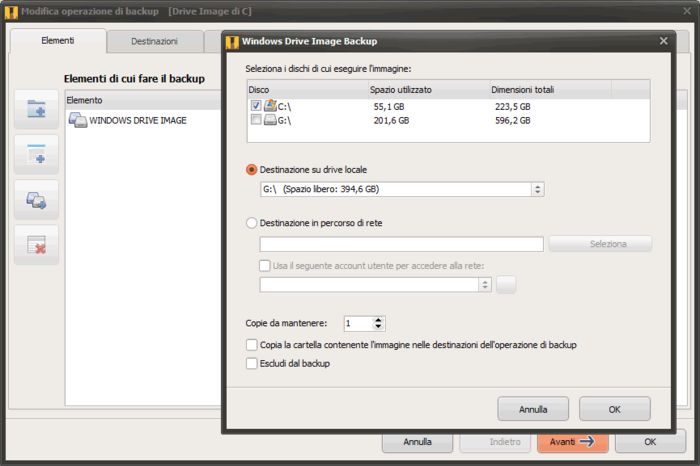This screenshot has width=700, height=466.
Task: Close the Windows Drive Image Backup dialog
Action: (663, 42)
